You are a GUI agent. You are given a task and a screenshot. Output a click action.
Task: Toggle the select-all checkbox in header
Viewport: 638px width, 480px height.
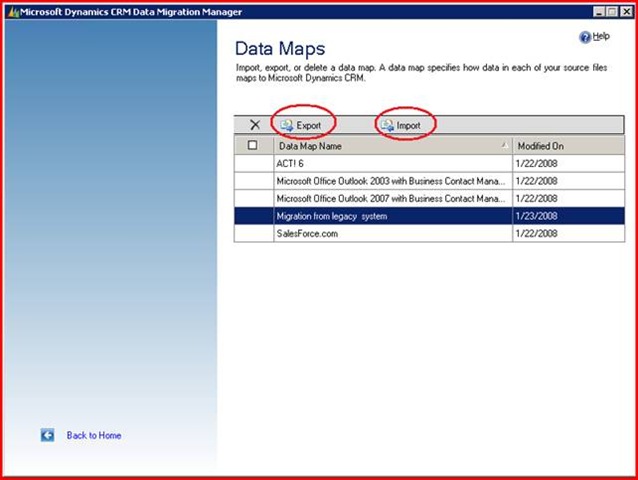[x=252, y=145]
